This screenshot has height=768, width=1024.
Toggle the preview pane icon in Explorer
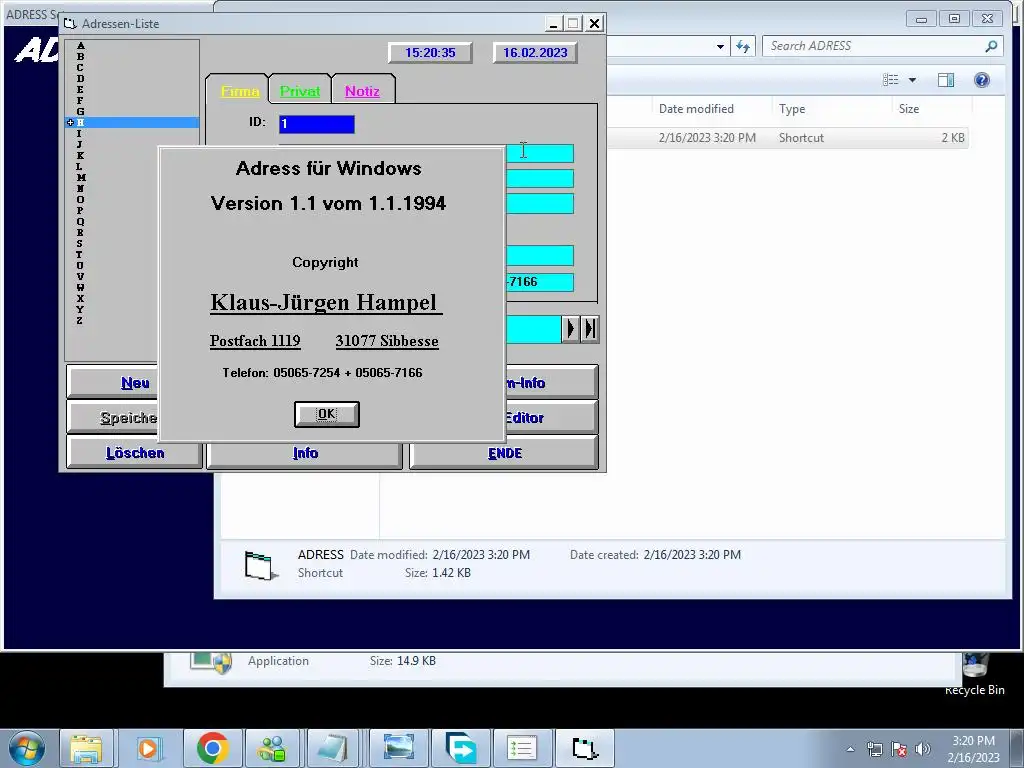coord(946,80)
